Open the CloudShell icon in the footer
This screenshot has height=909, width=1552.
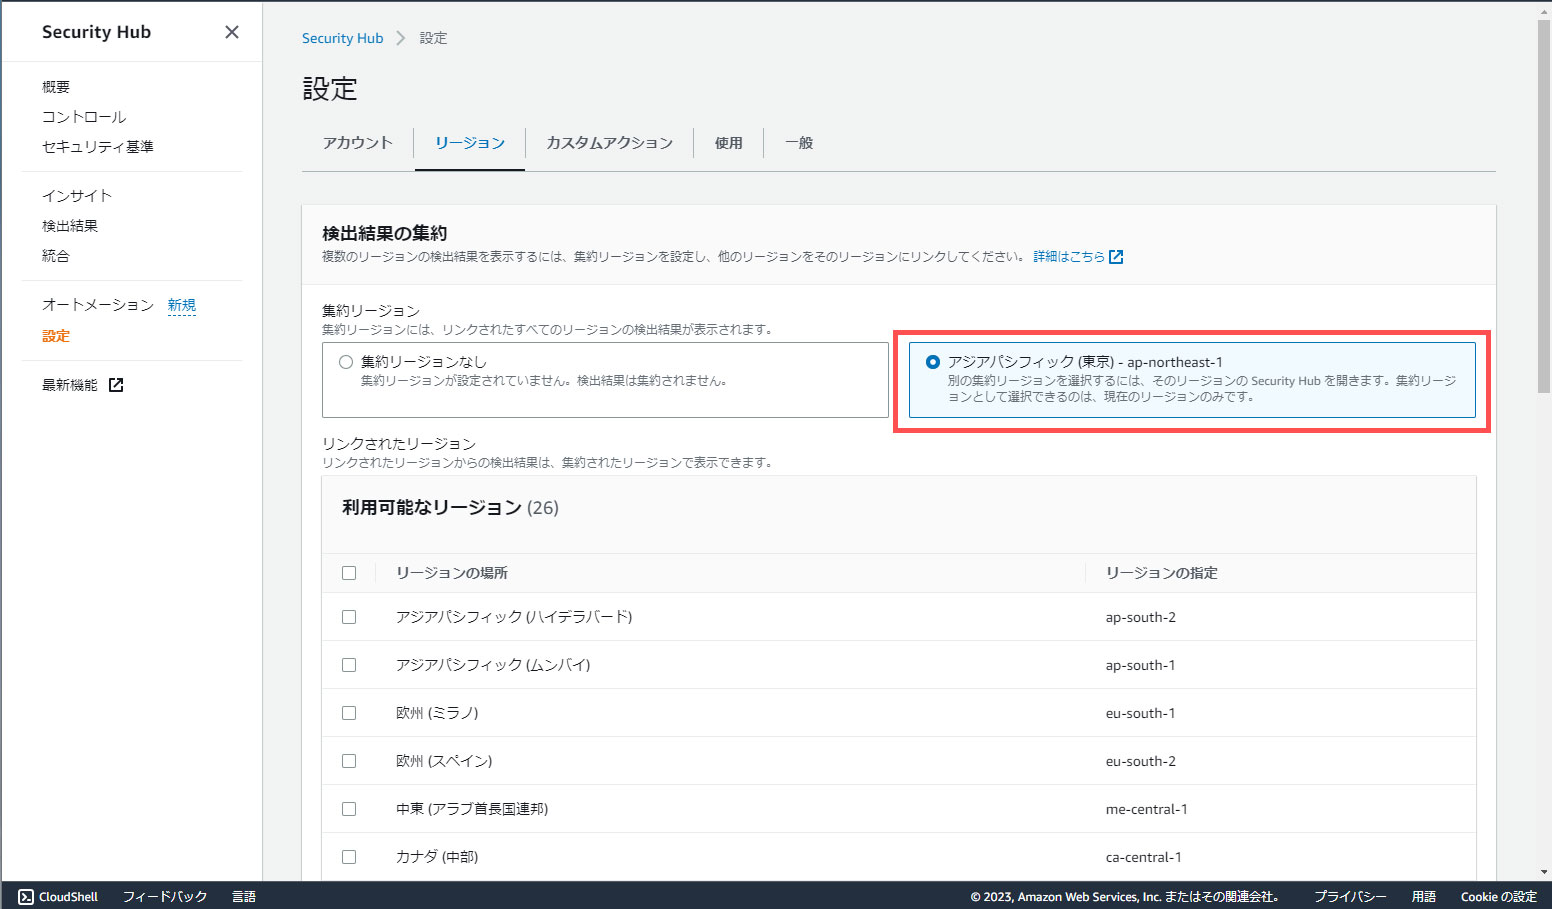point(26,897)
